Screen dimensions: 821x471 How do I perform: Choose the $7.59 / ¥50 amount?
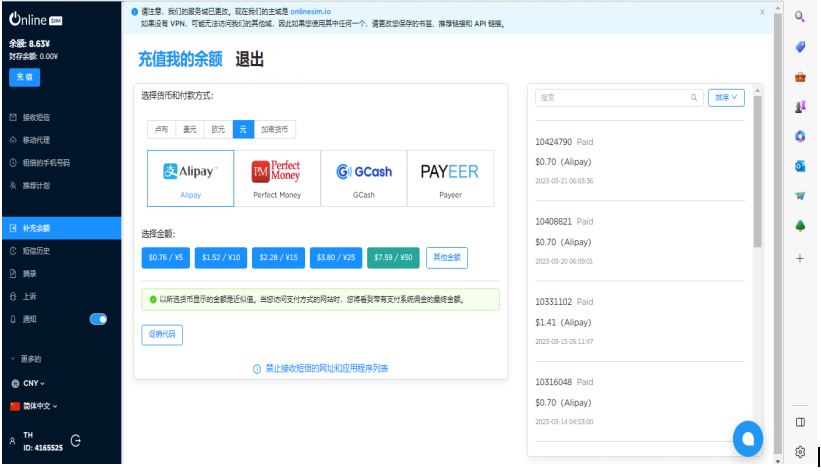[x=393, y=257]
